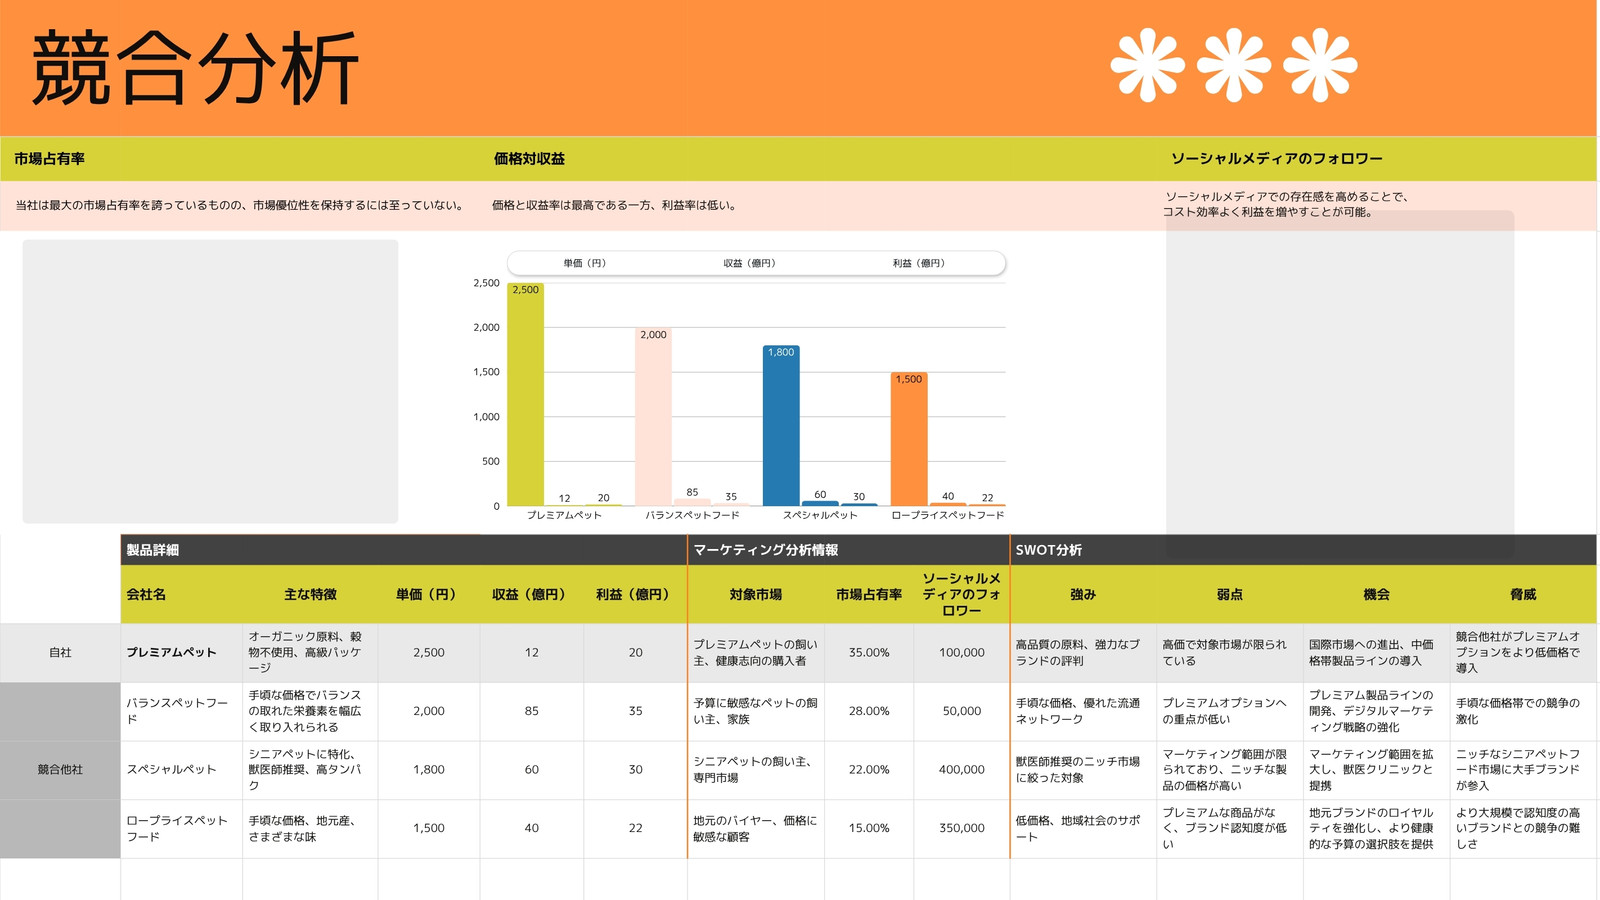
Task: Click the ロープライスペットフード chart axis label
Action: (x=947, y=515)
